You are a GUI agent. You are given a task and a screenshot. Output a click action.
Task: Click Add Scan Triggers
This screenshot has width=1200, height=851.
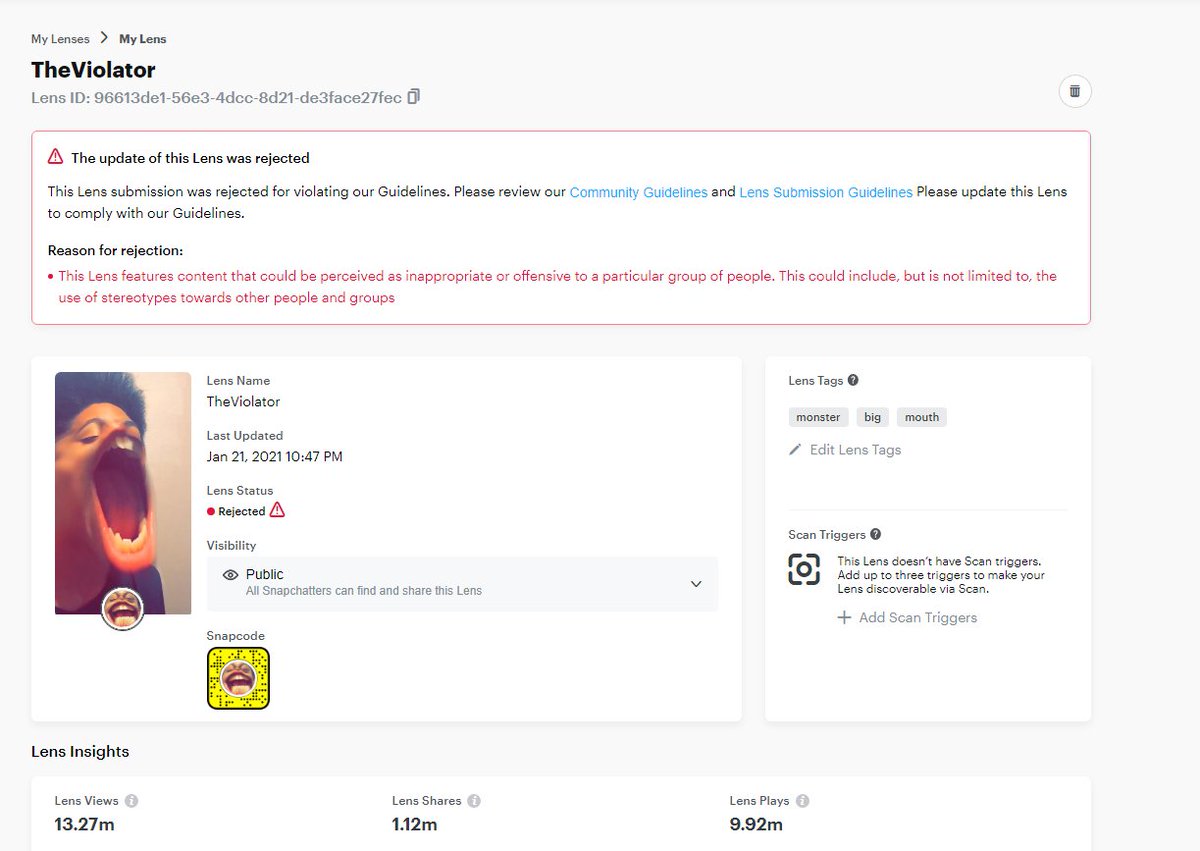(918, 617)
